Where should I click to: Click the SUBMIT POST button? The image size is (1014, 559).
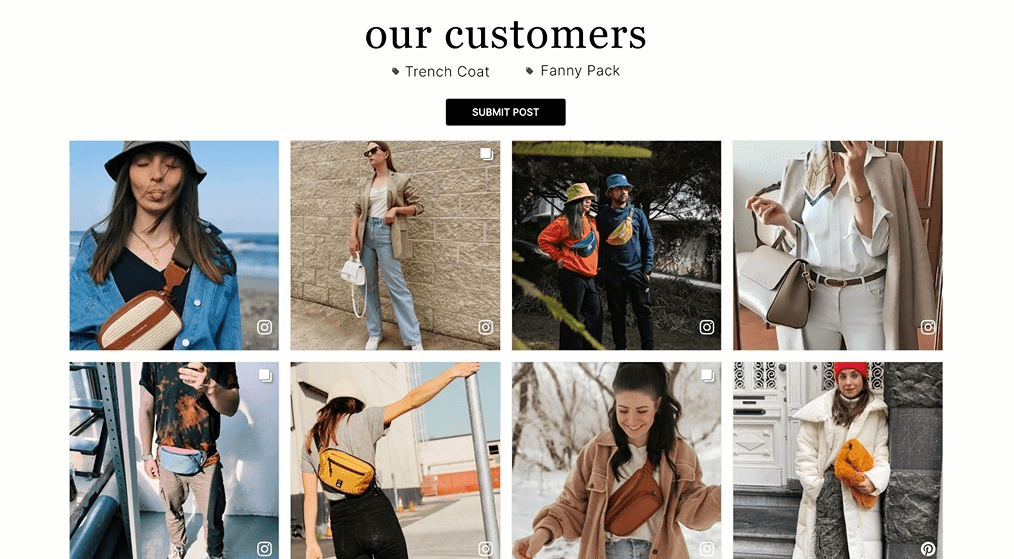pyautogui.click(x=505, y=112)
